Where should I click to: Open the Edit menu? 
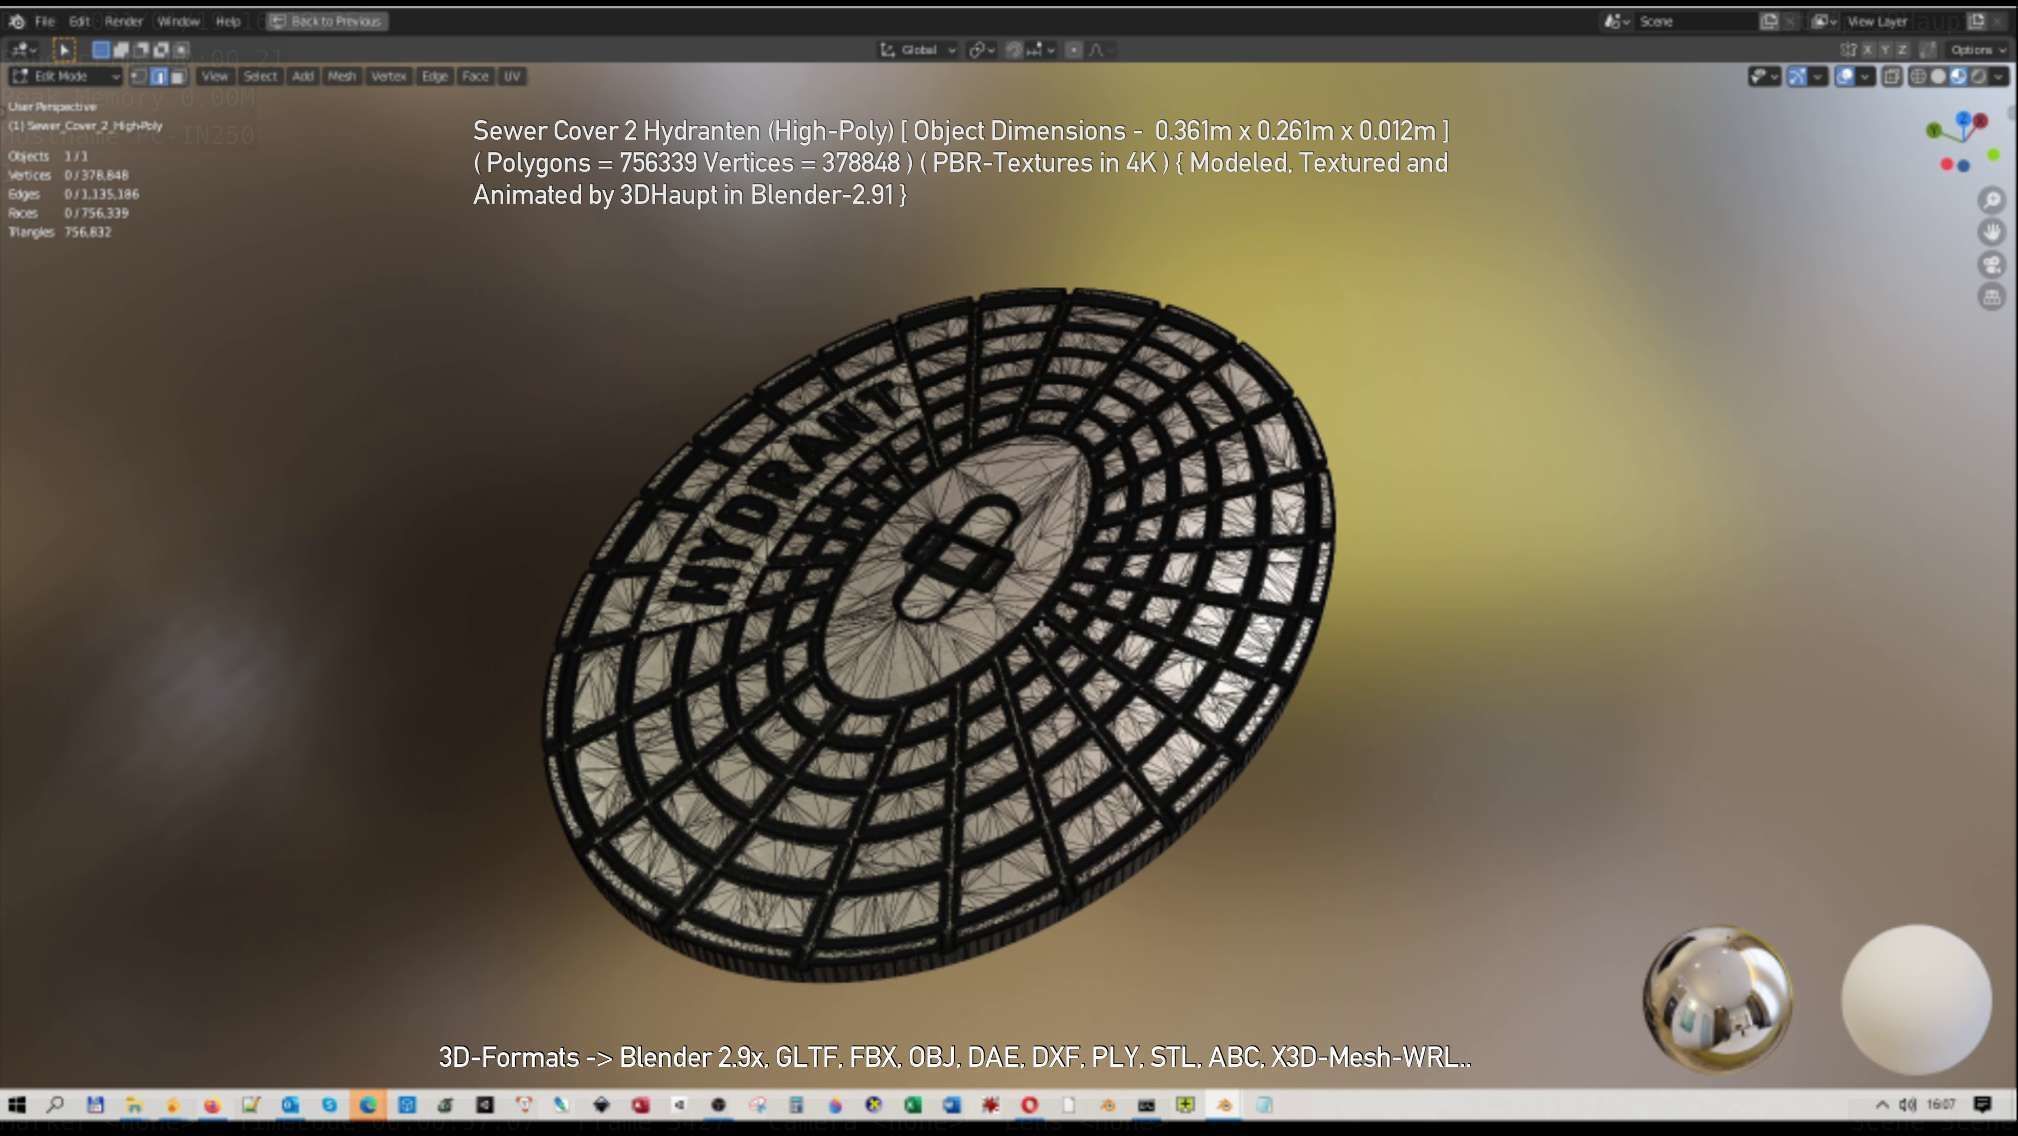(x=79, y=21)
